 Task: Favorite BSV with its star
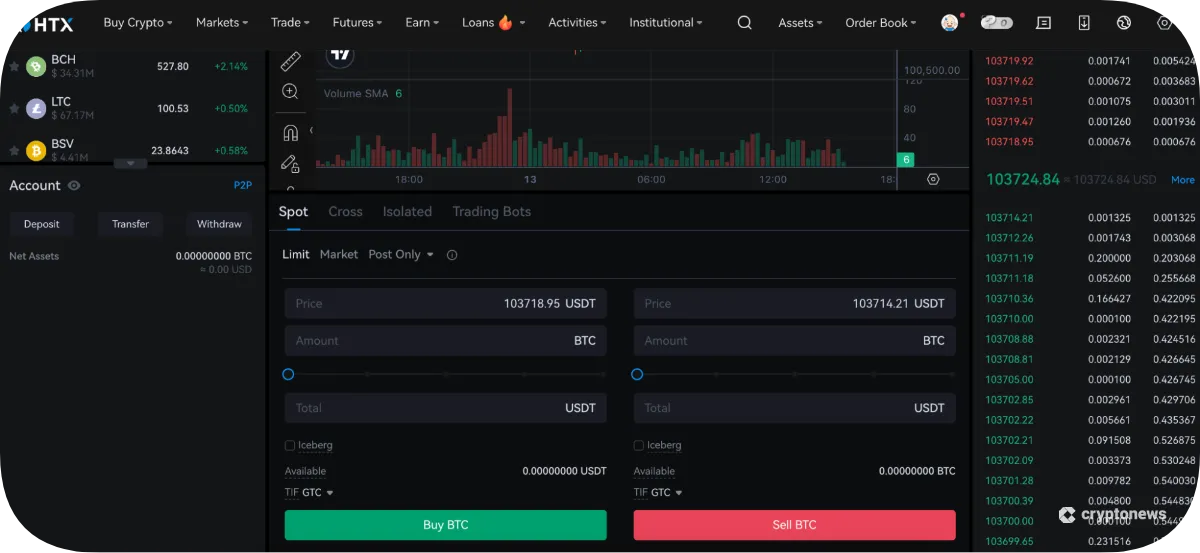tap(14, 150)
